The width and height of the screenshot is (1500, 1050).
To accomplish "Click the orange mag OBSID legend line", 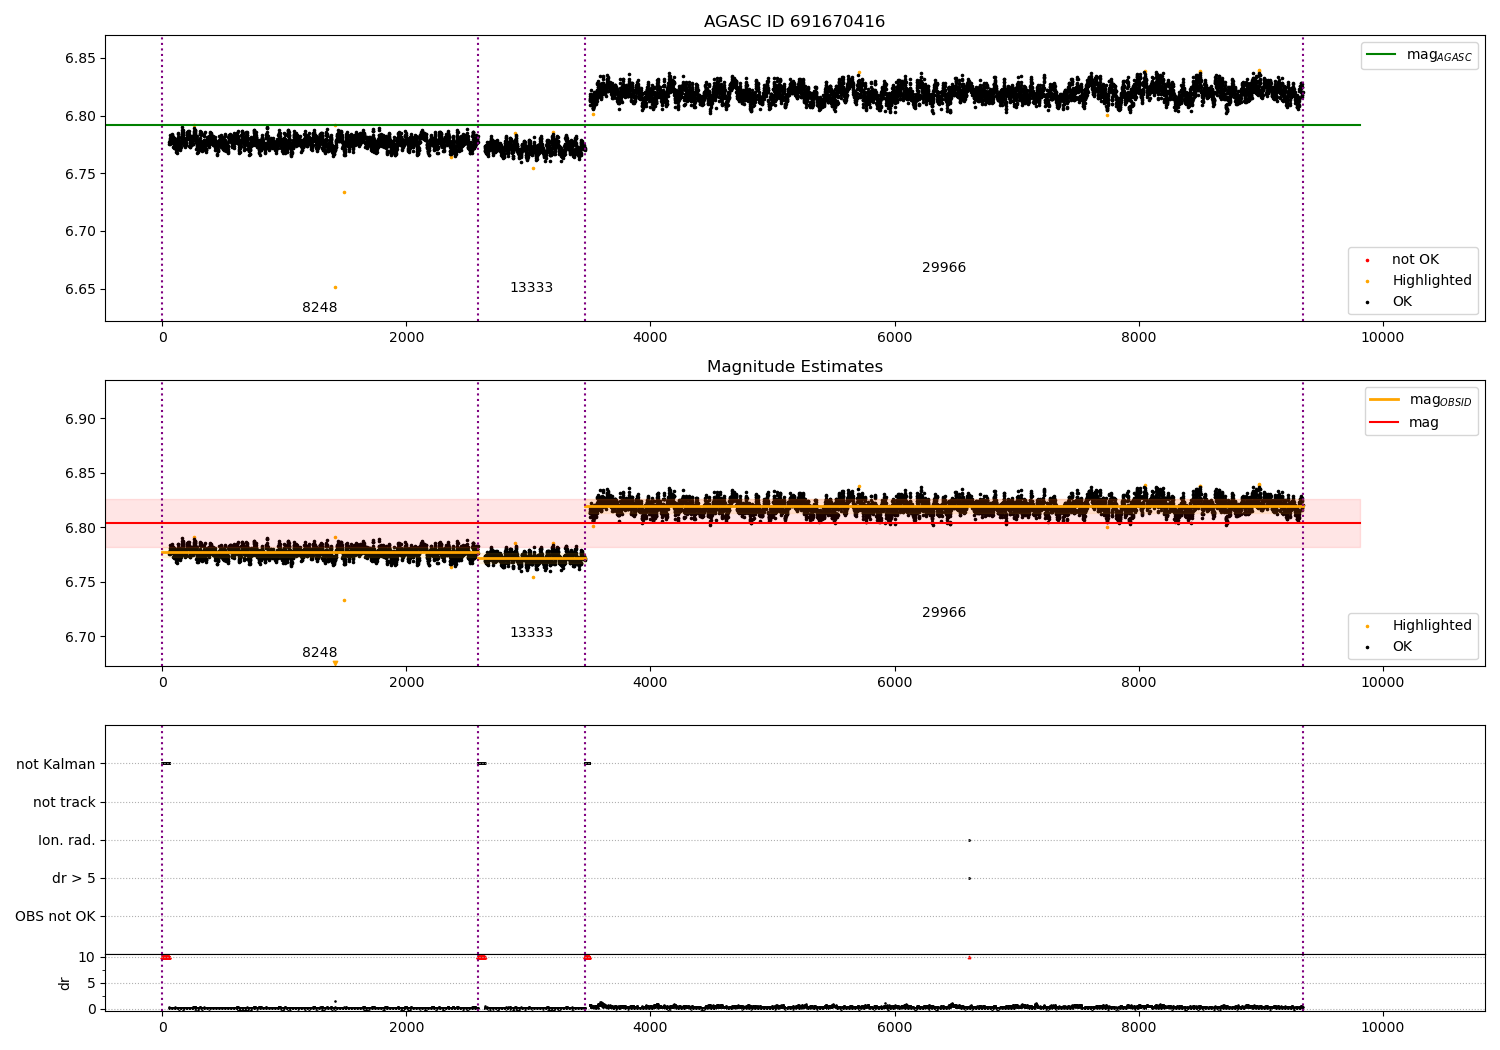I will click(x=1385, y=400).
